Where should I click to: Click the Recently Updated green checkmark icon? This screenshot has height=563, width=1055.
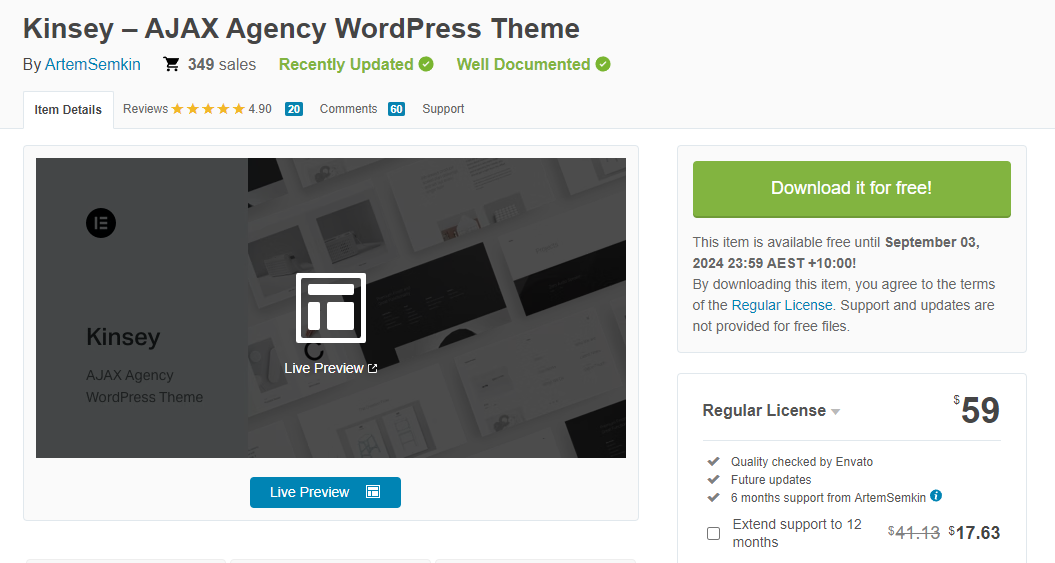pos(426,64)
